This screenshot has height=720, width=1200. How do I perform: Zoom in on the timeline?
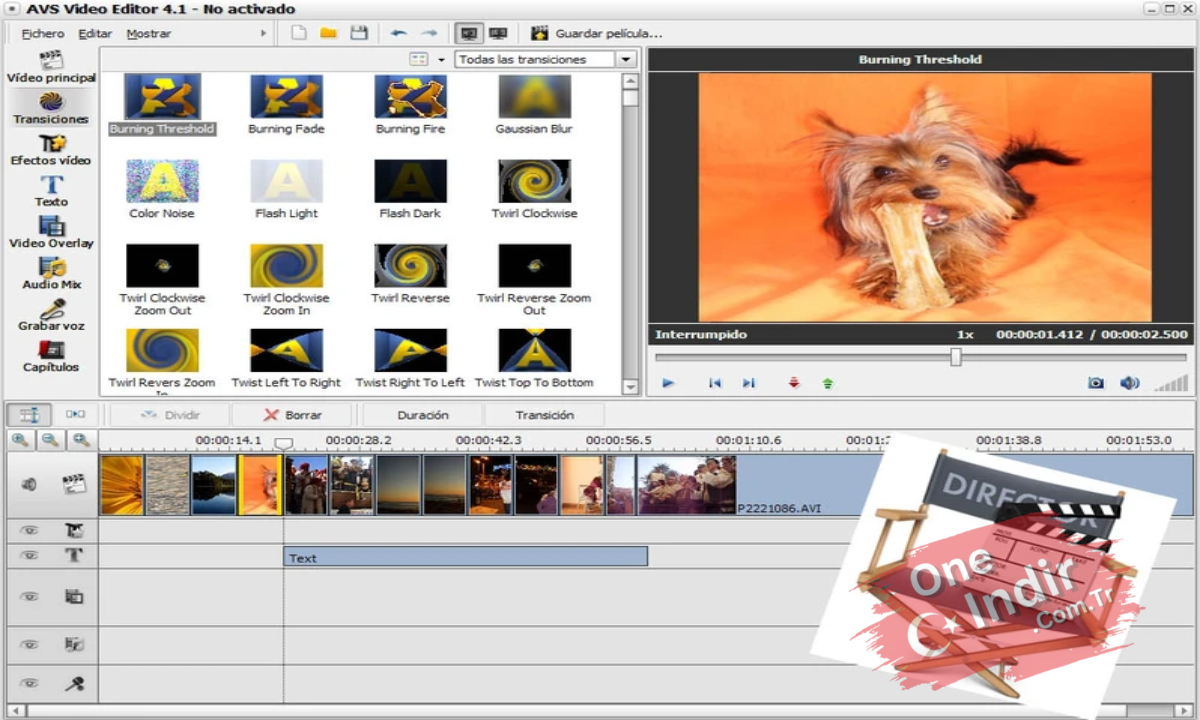(20, 440)
